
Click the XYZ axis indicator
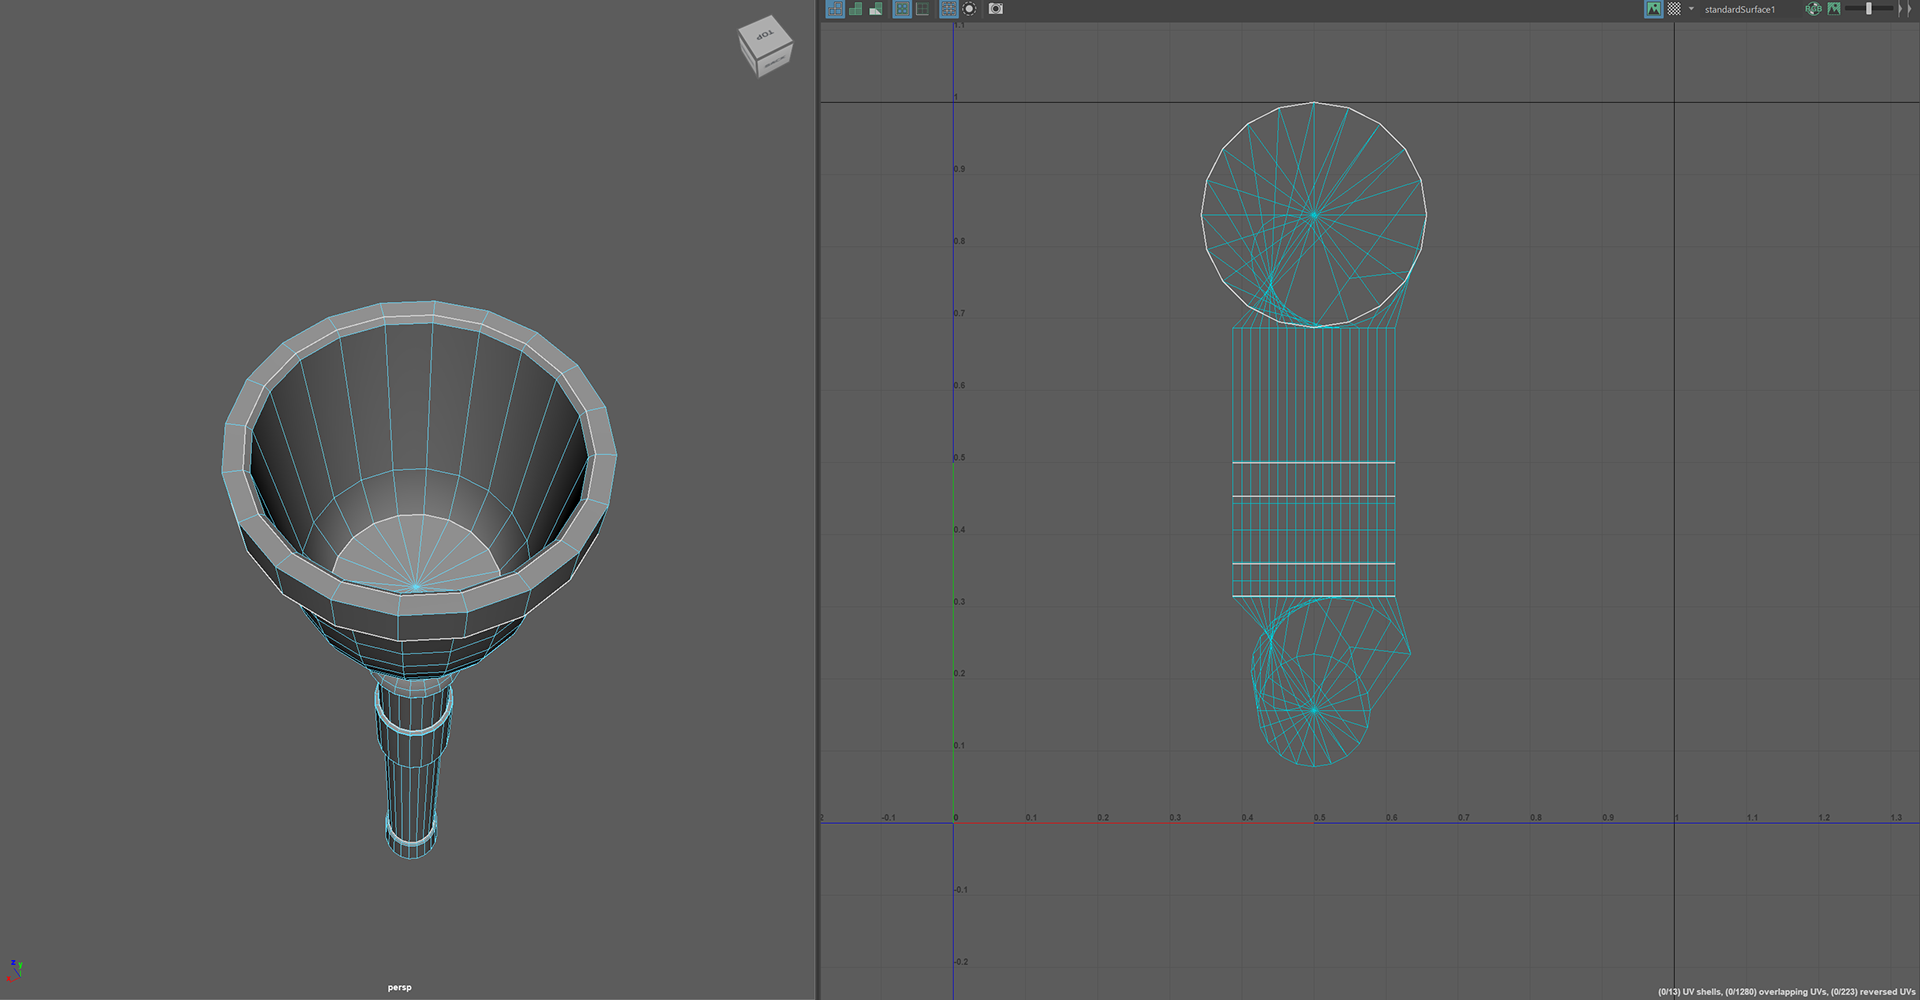15,969
